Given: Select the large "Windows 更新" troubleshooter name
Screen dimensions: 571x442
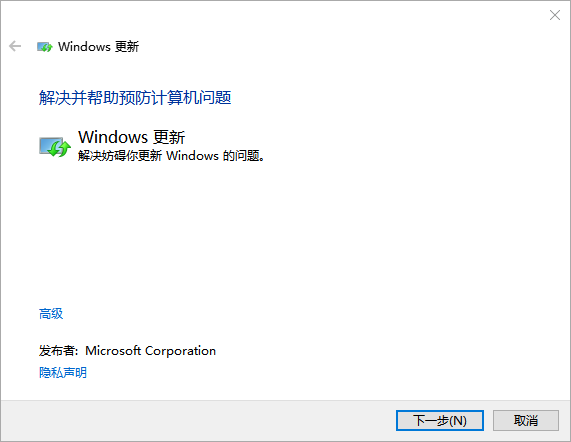Looking at the screenshot, I should pos(131,137).
